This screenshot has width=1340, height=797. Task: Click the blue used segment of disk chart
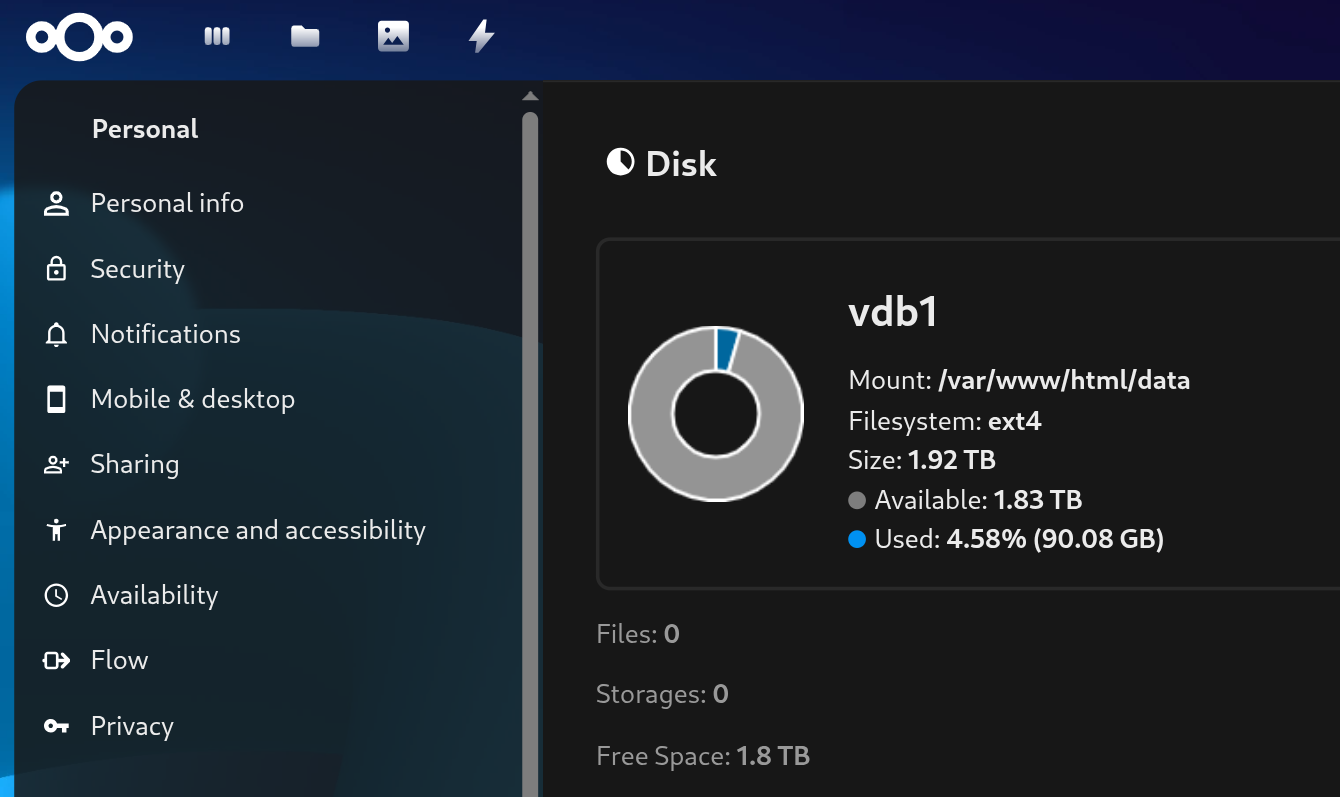[x=726, y=349]
